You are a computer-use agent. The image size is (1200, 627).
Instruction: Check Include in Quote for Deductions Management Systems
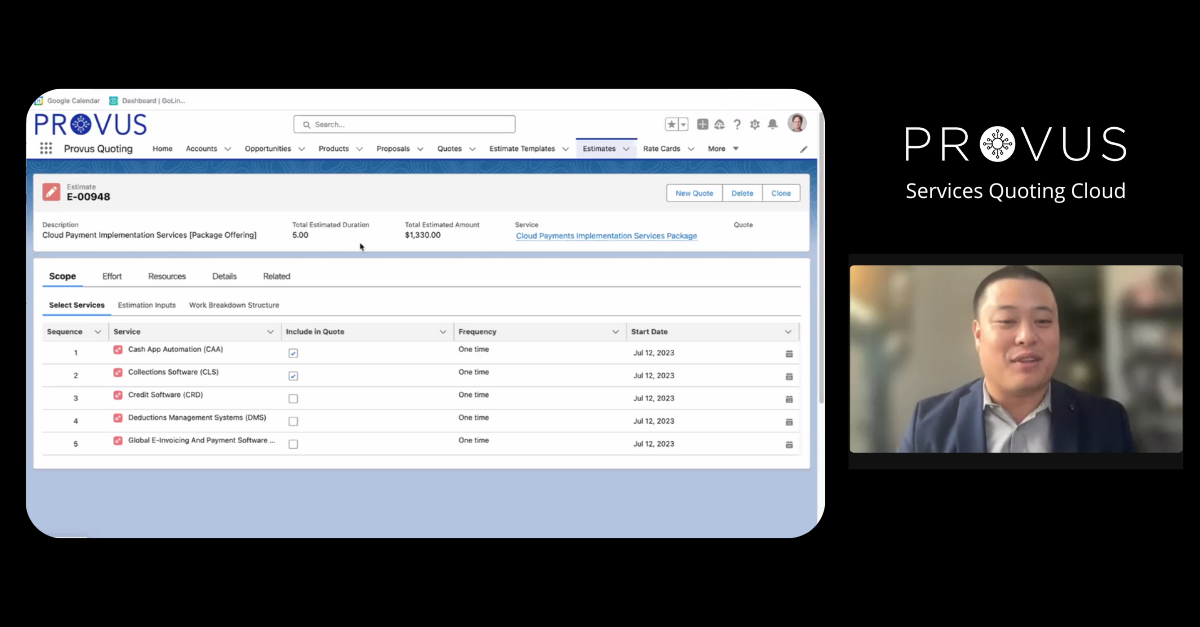coord(293,422)
